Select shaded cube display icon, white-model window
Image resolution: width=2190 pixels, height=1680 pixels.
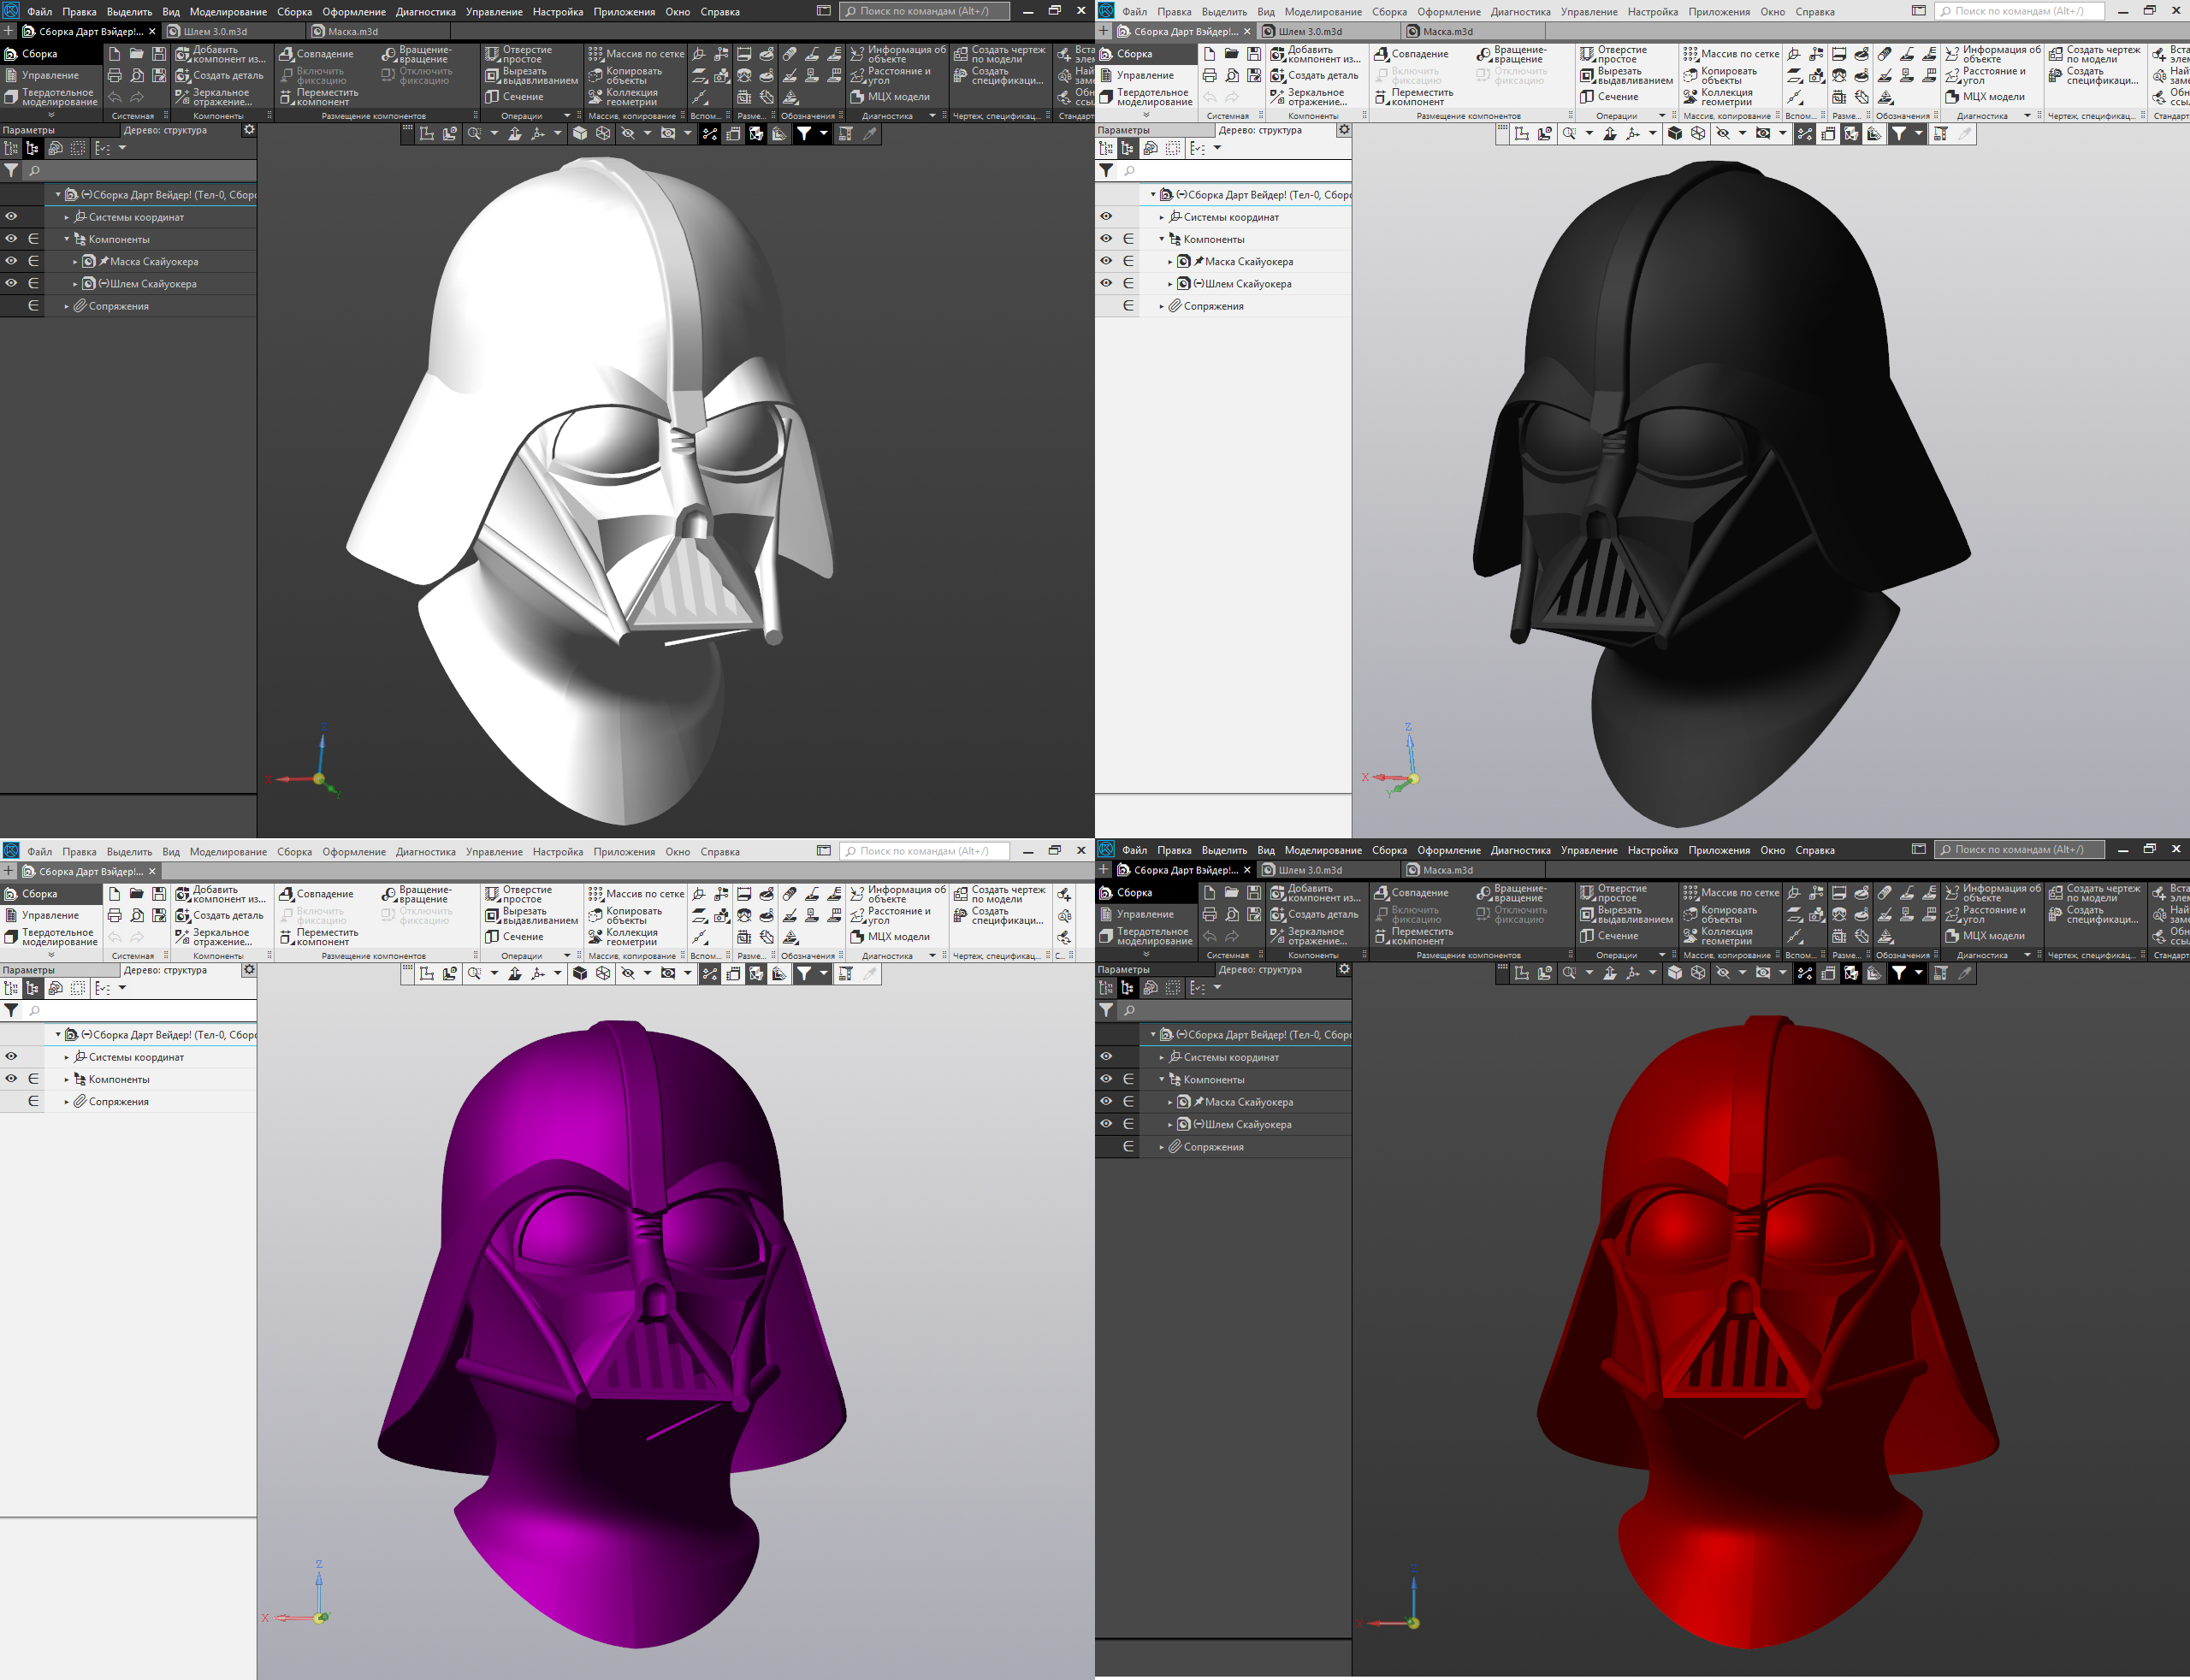point(580,133)
